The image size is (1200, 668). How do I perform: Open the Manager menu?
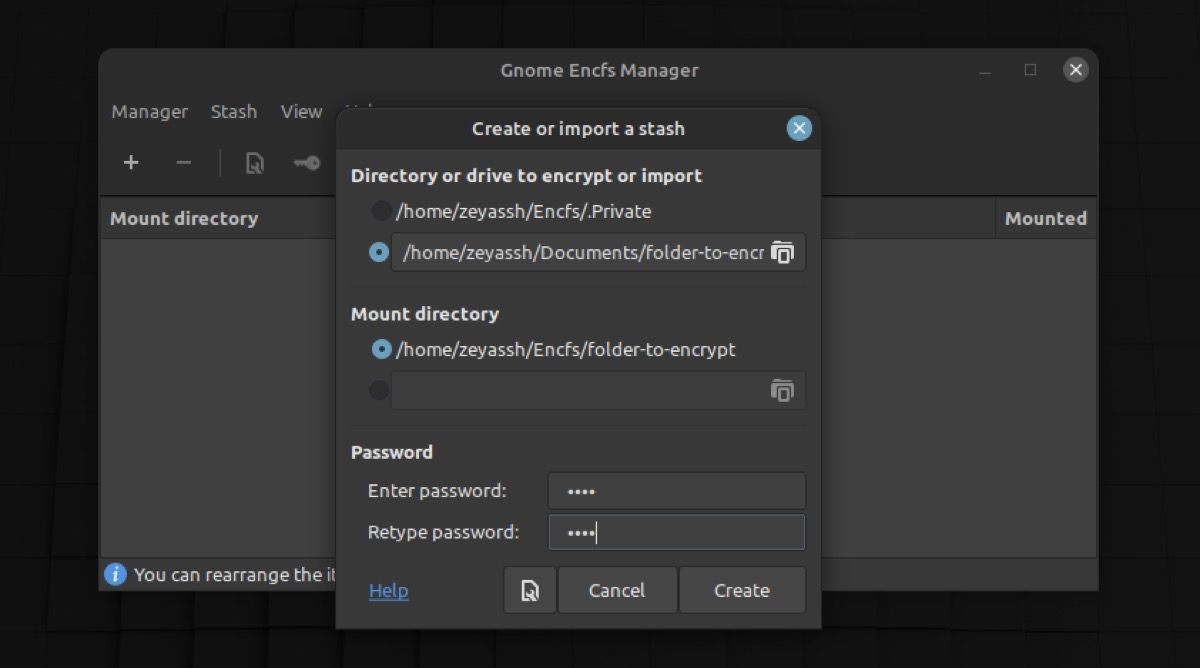point(149,112)
